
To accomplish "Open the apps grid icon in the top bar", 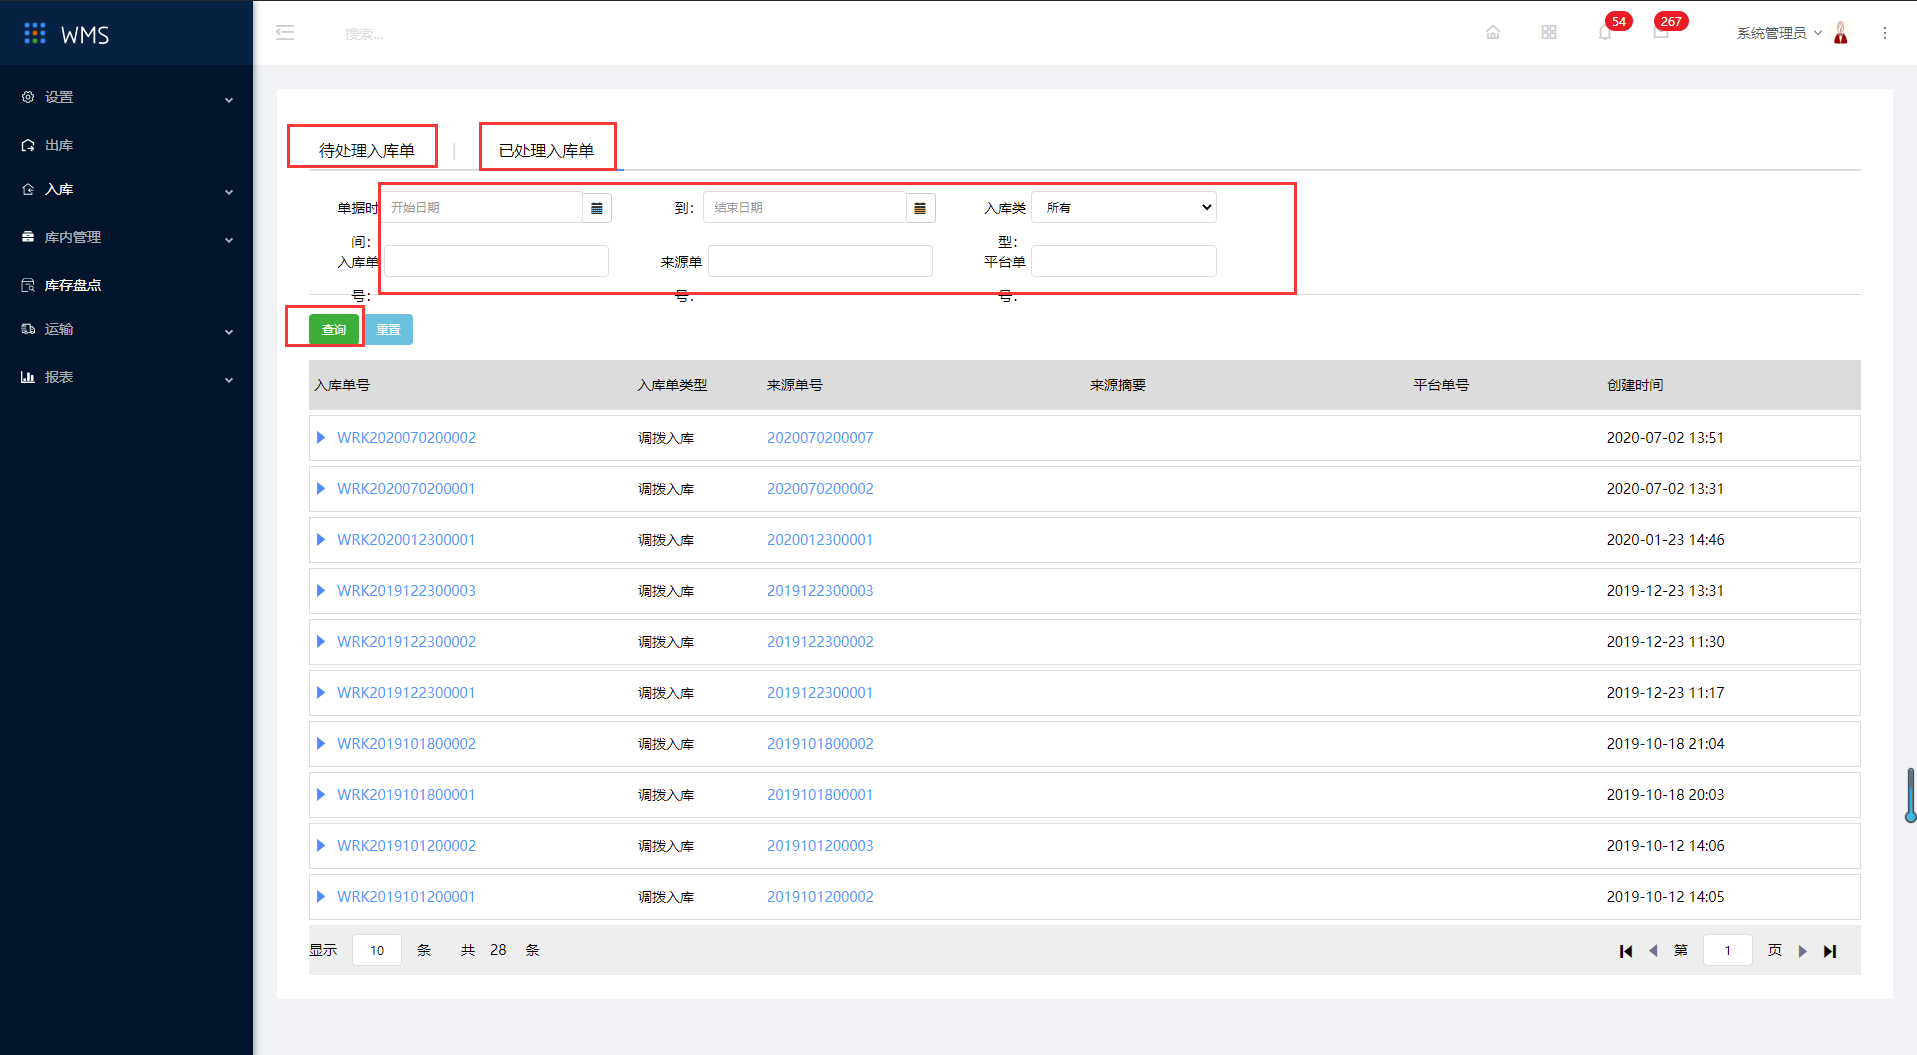I will tap(1549, 32).
